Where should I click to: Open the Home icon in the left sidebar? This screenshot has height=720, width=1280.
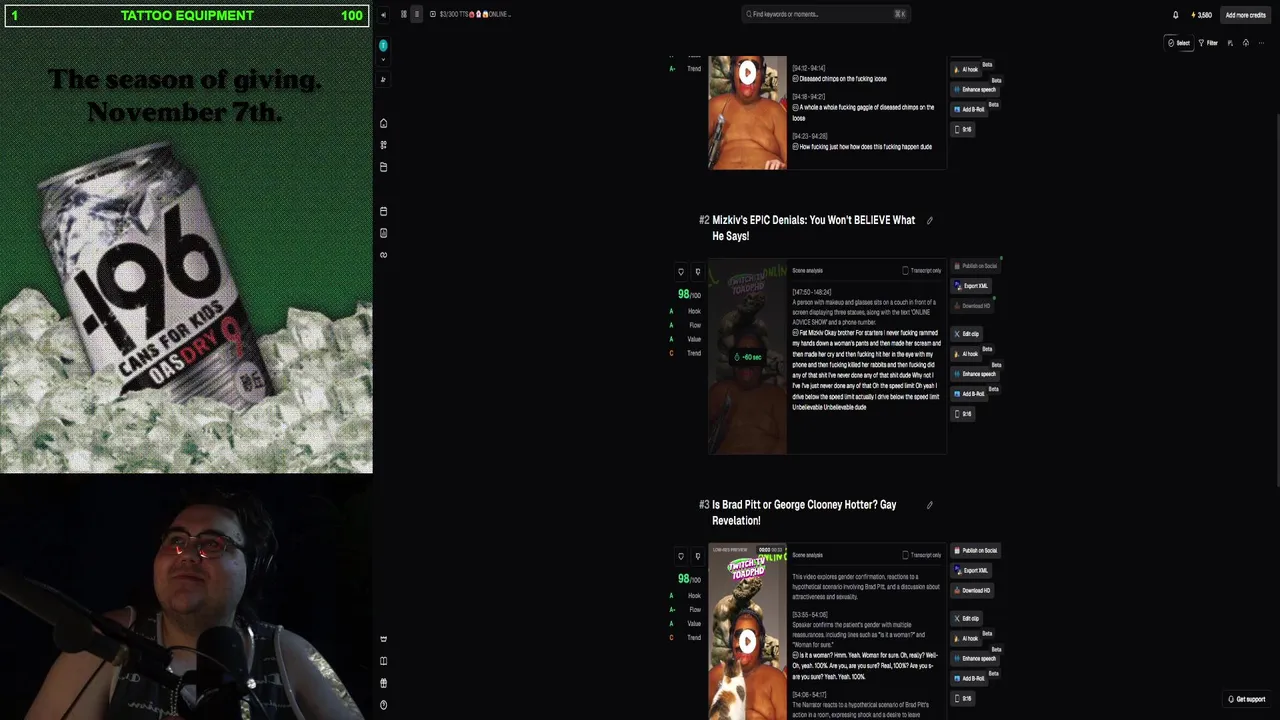pyautogui.click(x=383, y=123)
